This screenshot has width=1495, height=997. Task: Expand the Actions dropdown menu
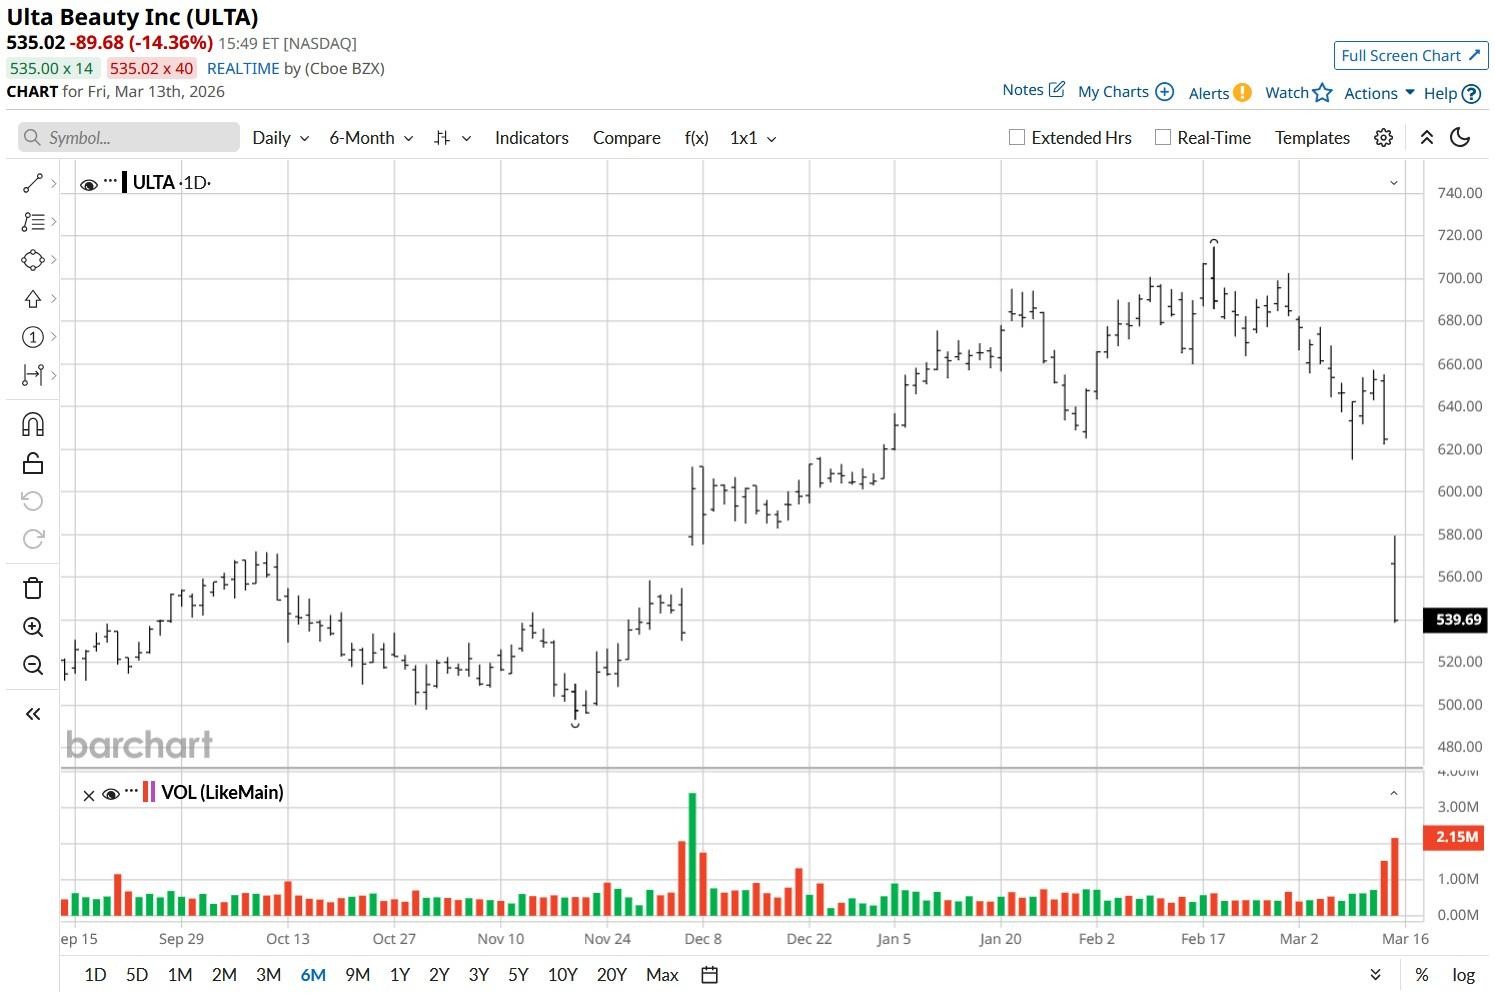tap(1379, 93)
